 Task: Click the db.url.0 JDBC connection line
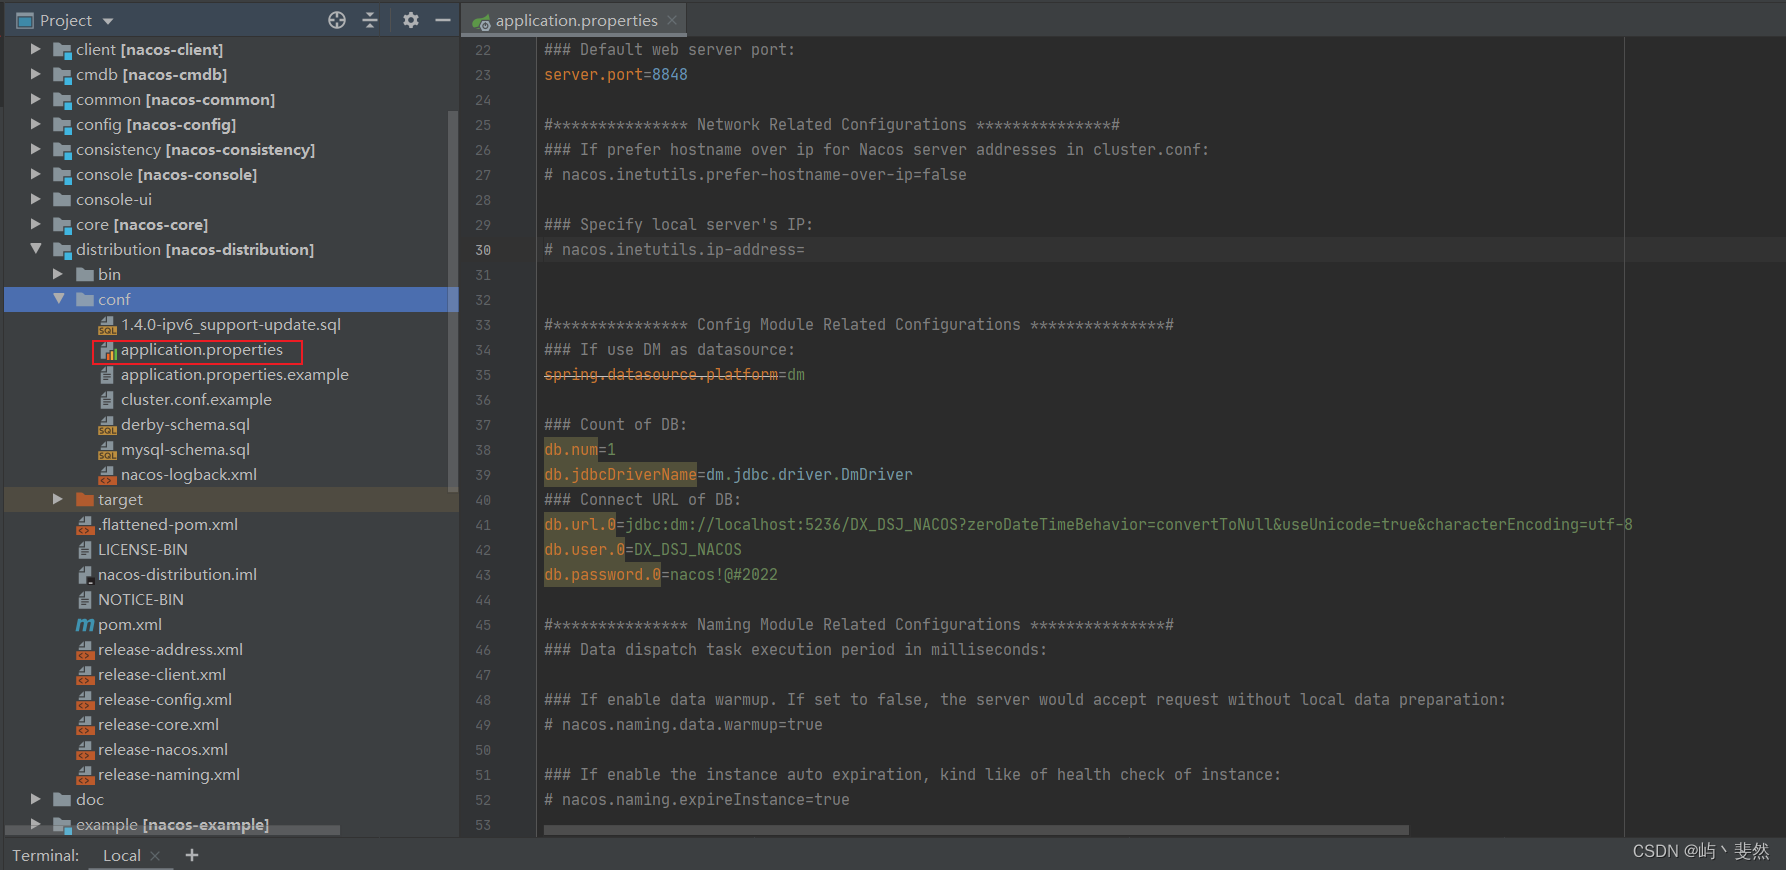point(1088,525)
